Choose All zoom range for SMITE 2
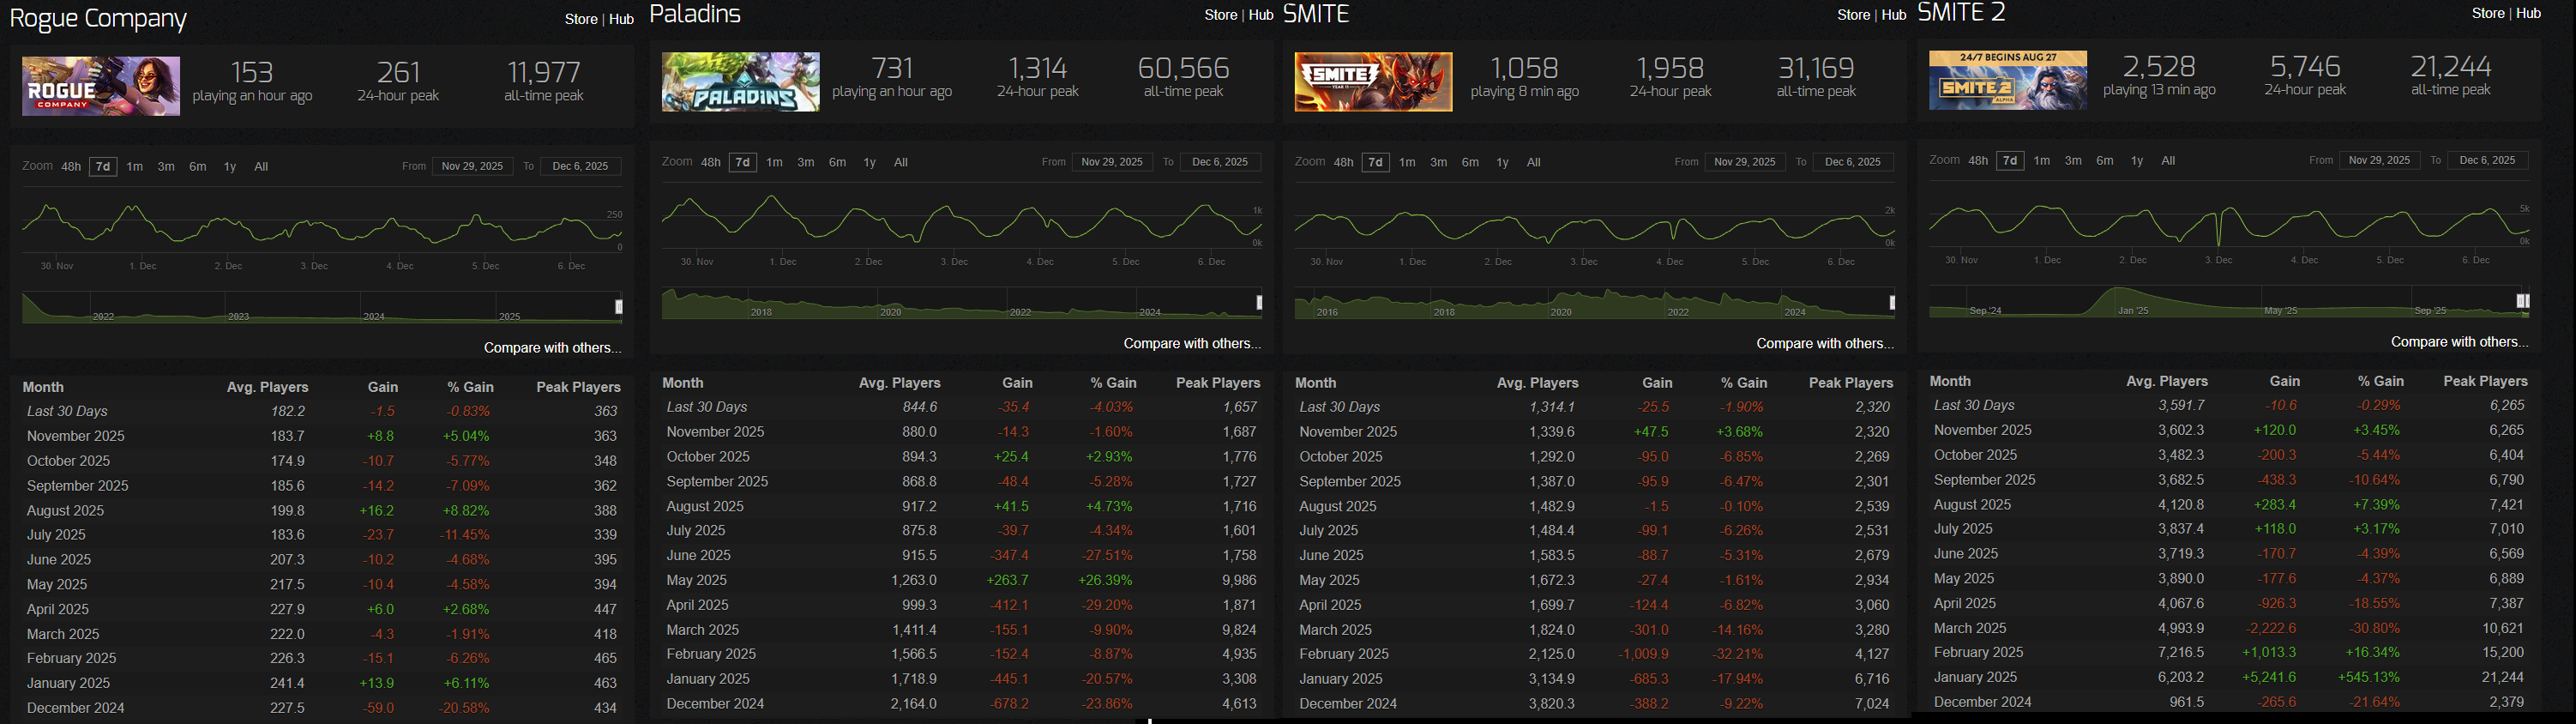This screenshot has width=2576, height=724. [x=2167, y=160]
